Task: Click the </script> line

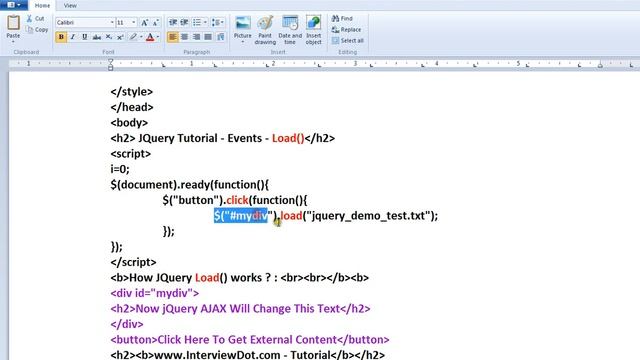Action: 133,262
